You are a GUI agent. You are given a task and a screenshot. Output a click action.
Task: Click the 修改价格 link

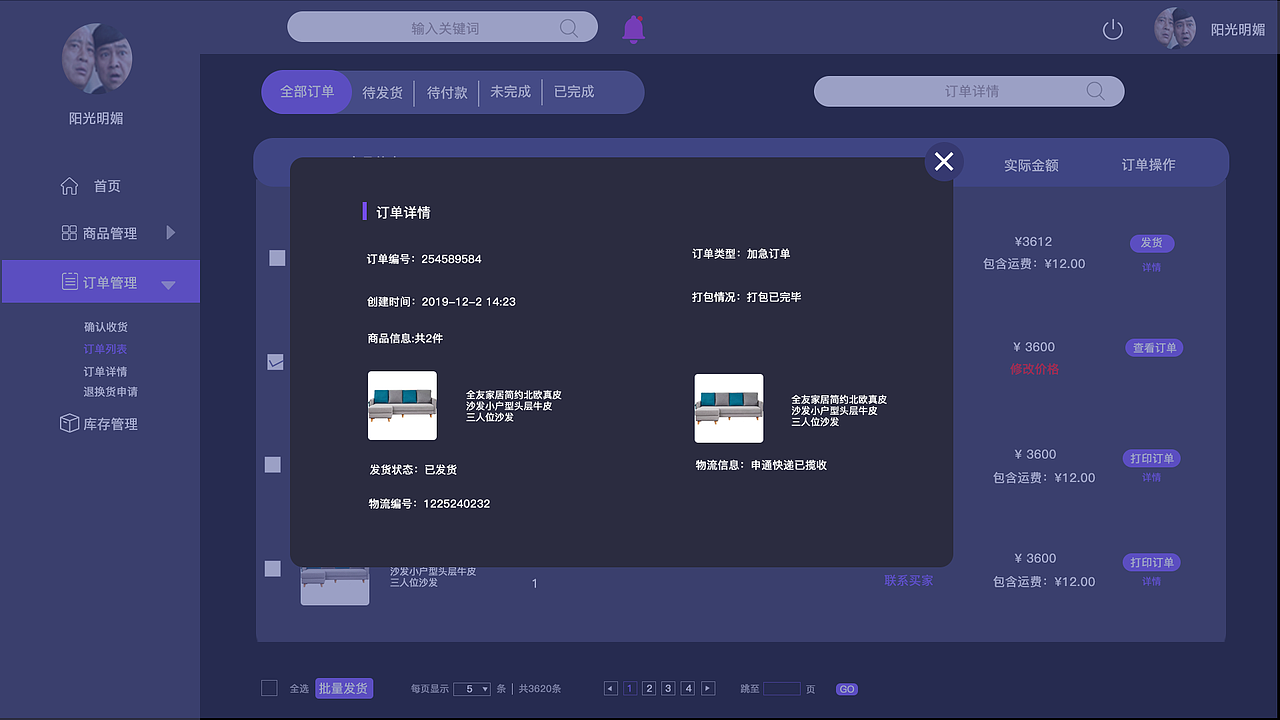(x=1035, y=368)
